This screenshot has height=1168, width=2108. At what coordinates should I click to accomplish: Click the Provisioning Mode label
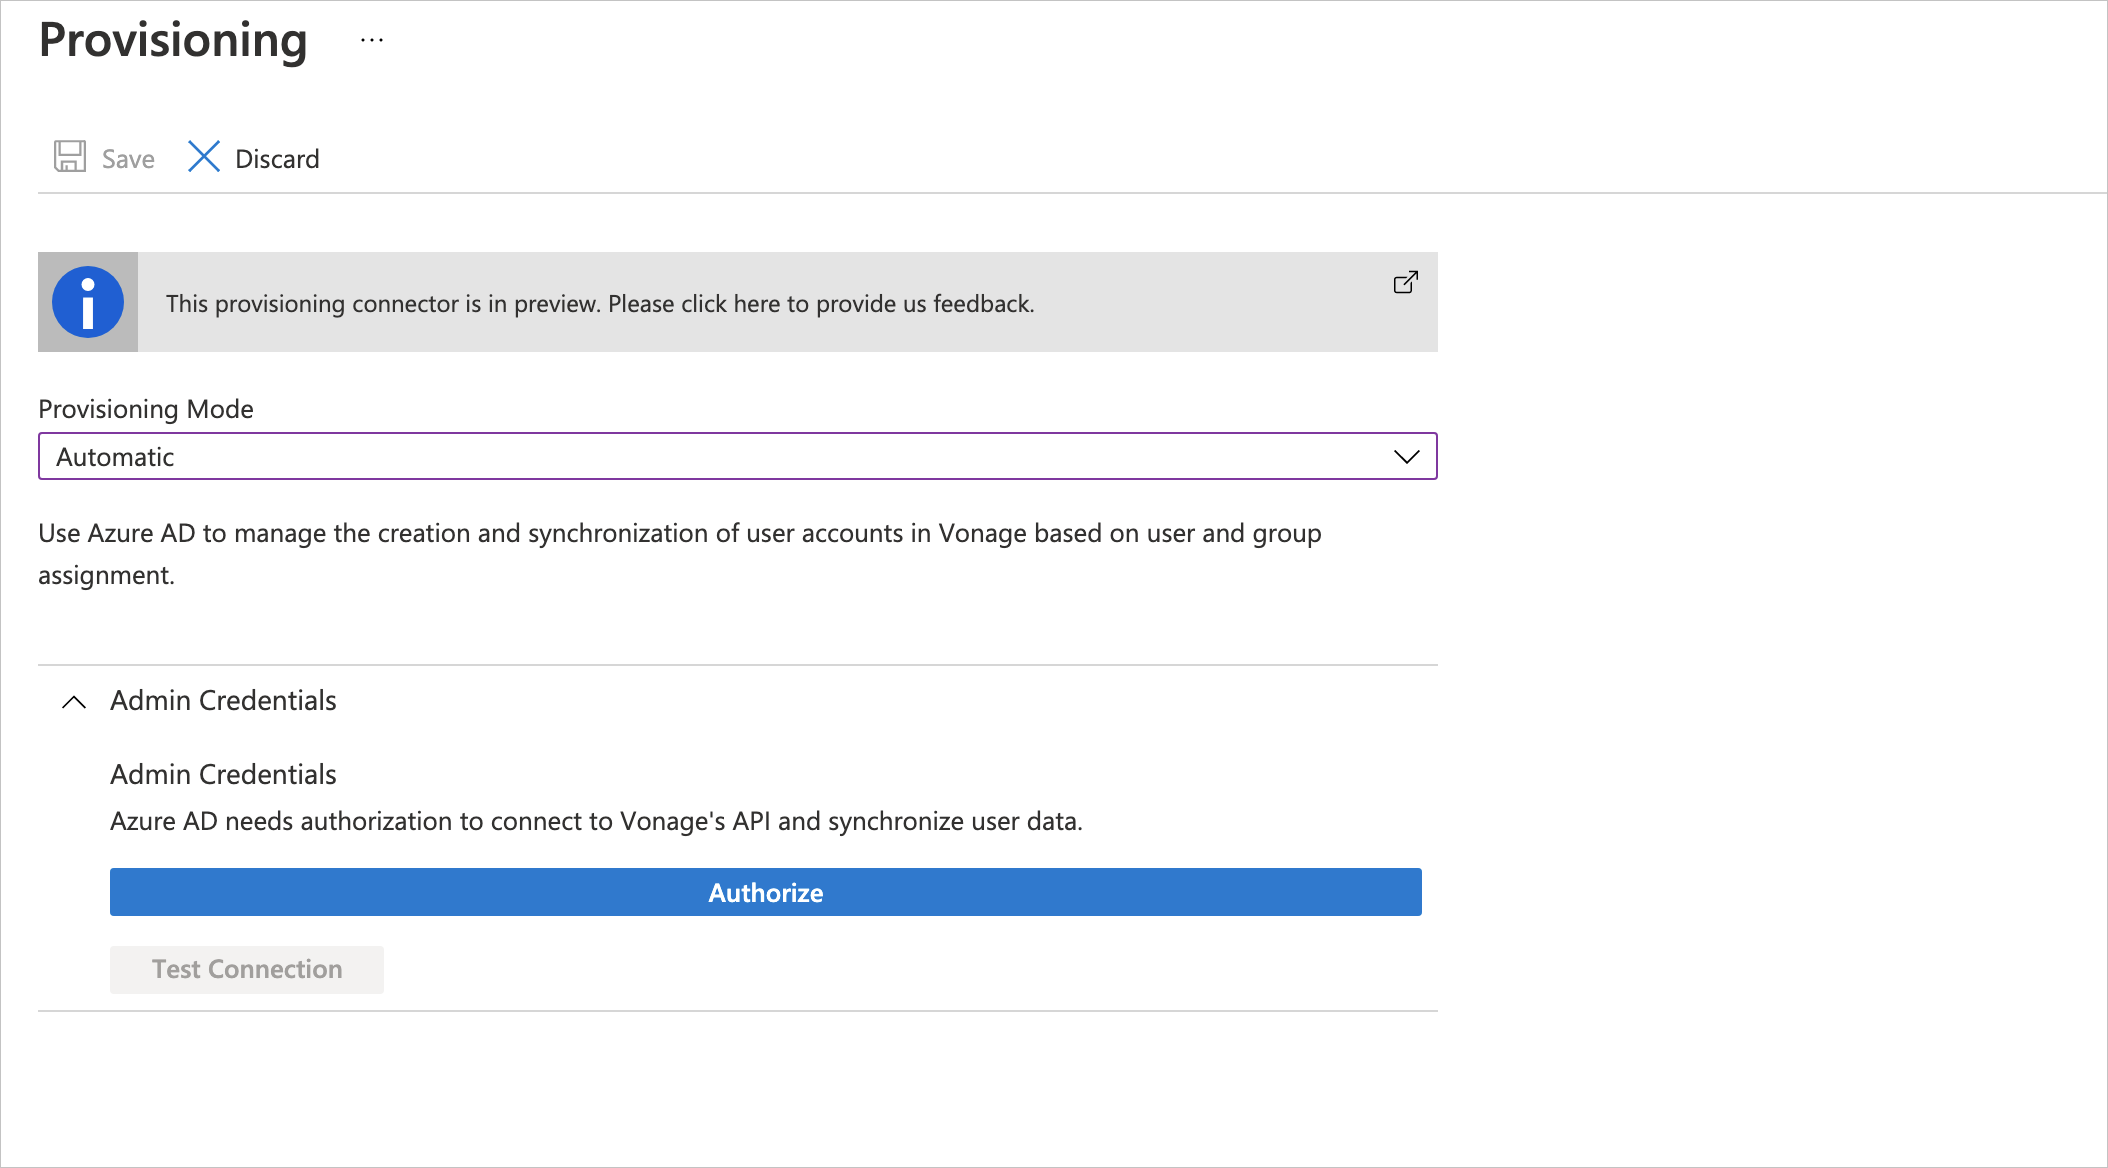click(x=146, y=409)
